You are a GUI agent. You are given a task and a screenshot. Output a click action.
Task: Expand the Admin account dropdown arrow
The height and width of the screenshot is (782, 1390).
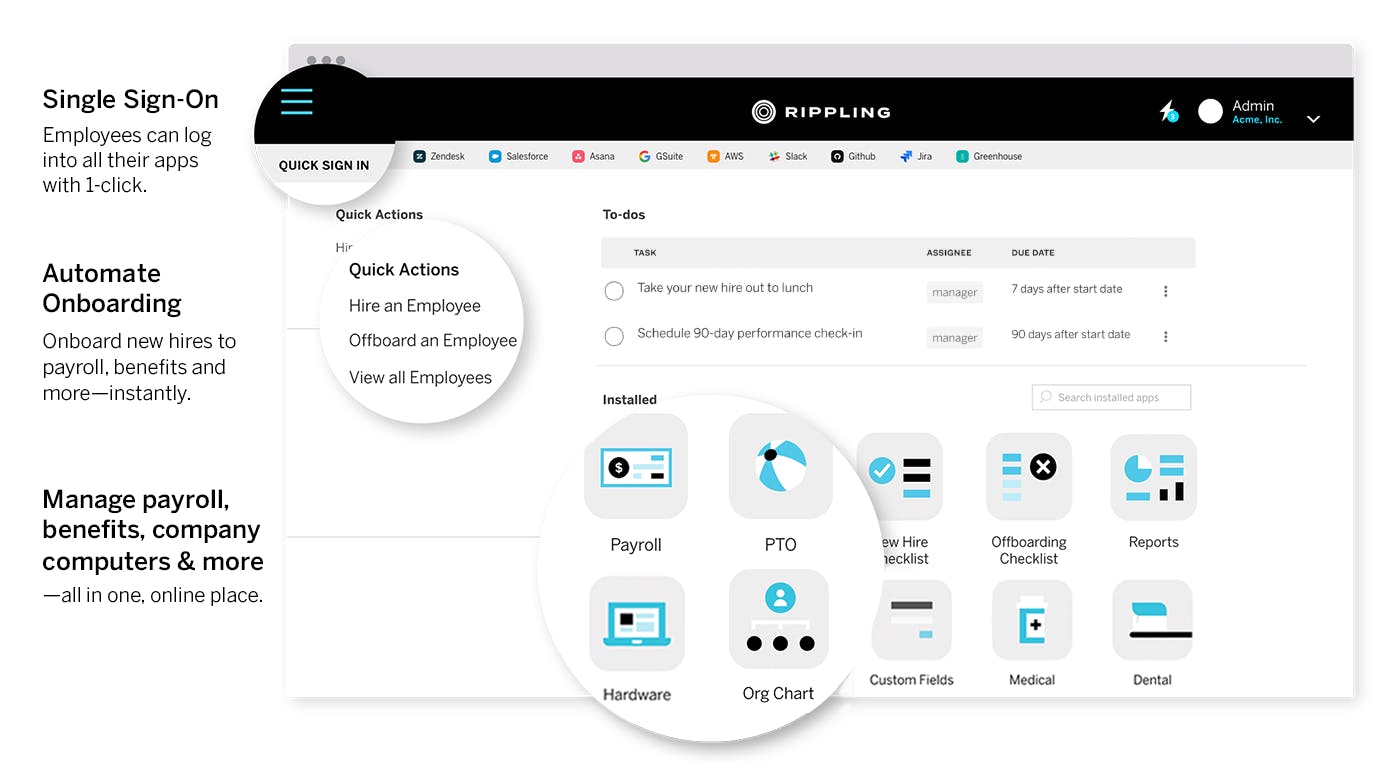point(1314,119)
